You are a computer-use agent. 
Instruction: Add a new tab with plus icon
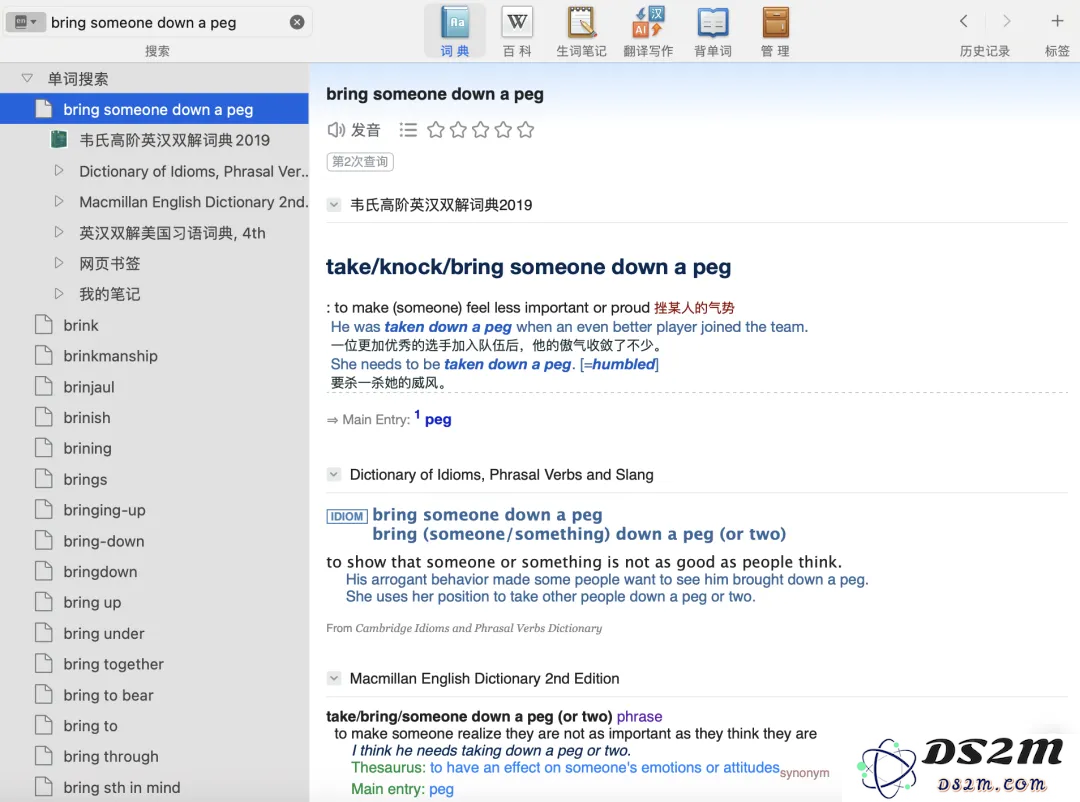[1057, 21]
